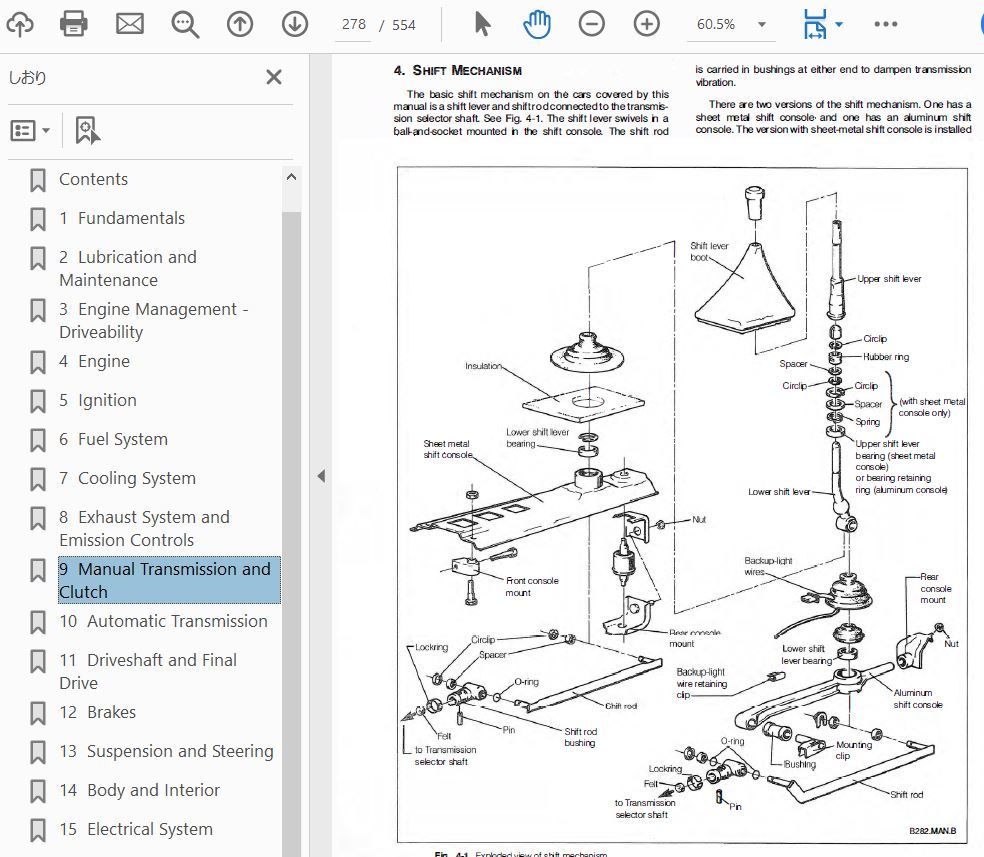Open bookmark 7 Cooling System

click(x=127, y=478)
